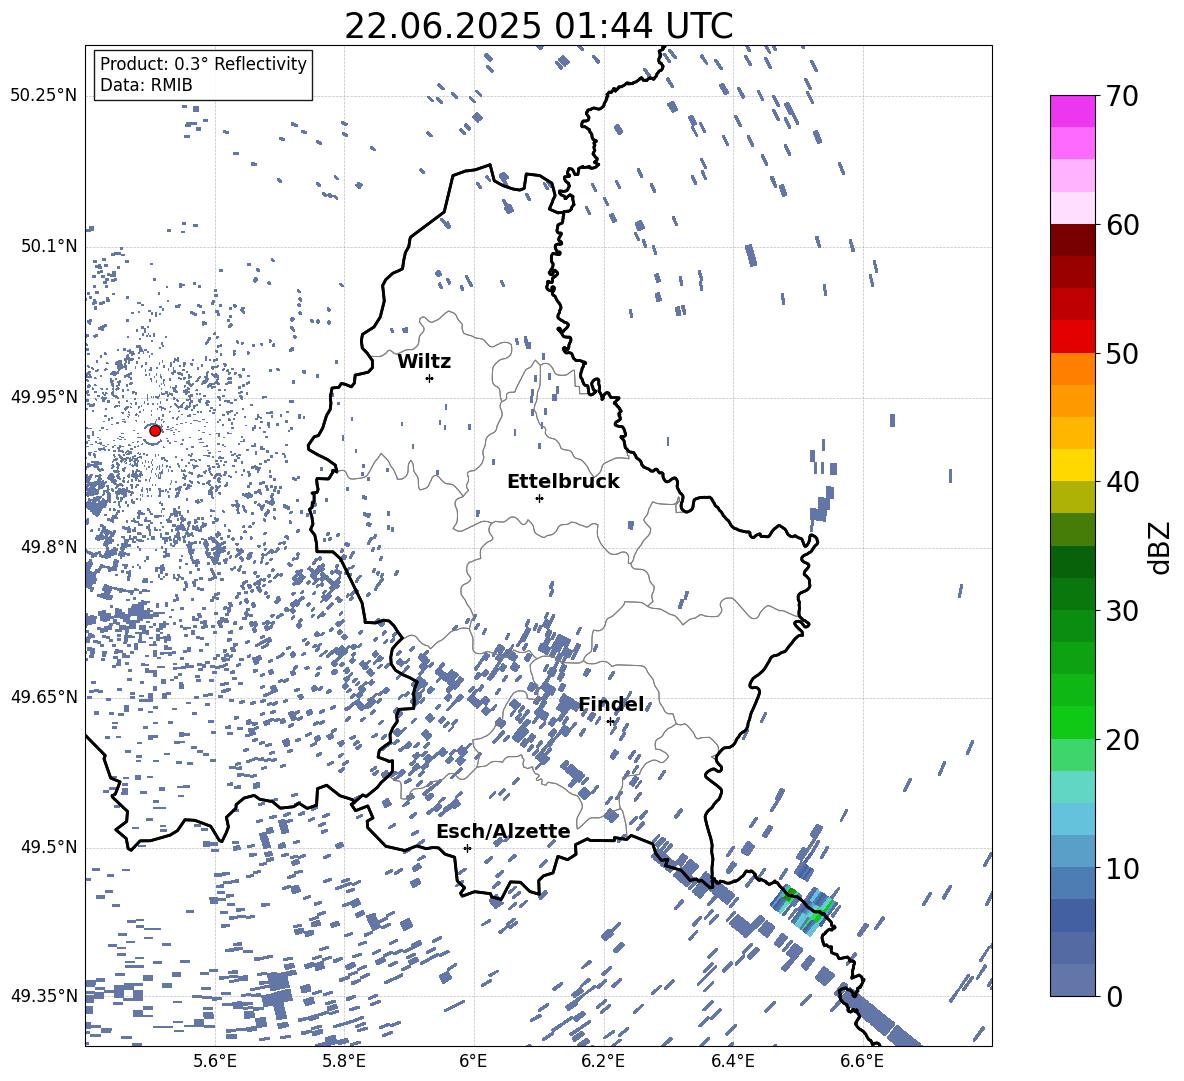This screenshot has width=1184, height=1081.
Task: Click the 49.8°N latitude label
Action: pyautogui.click(x=49, y=547)
